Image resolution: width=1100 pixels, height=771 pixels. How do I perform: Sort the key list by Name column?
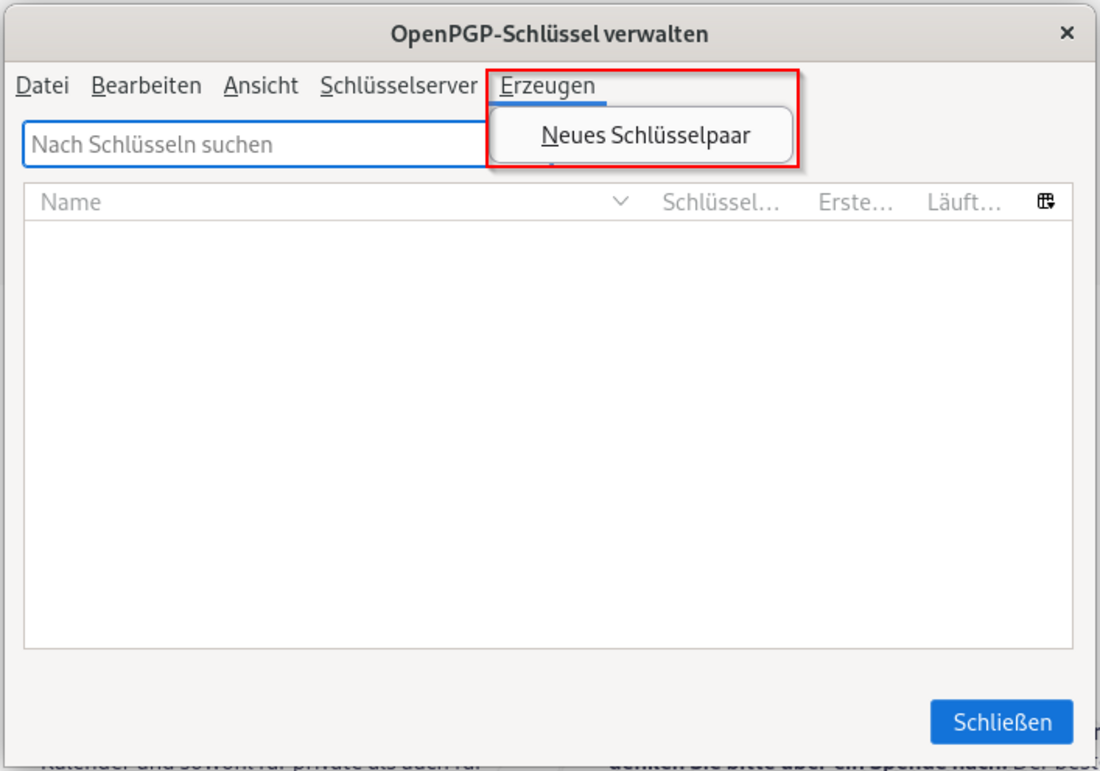[71, 202]
